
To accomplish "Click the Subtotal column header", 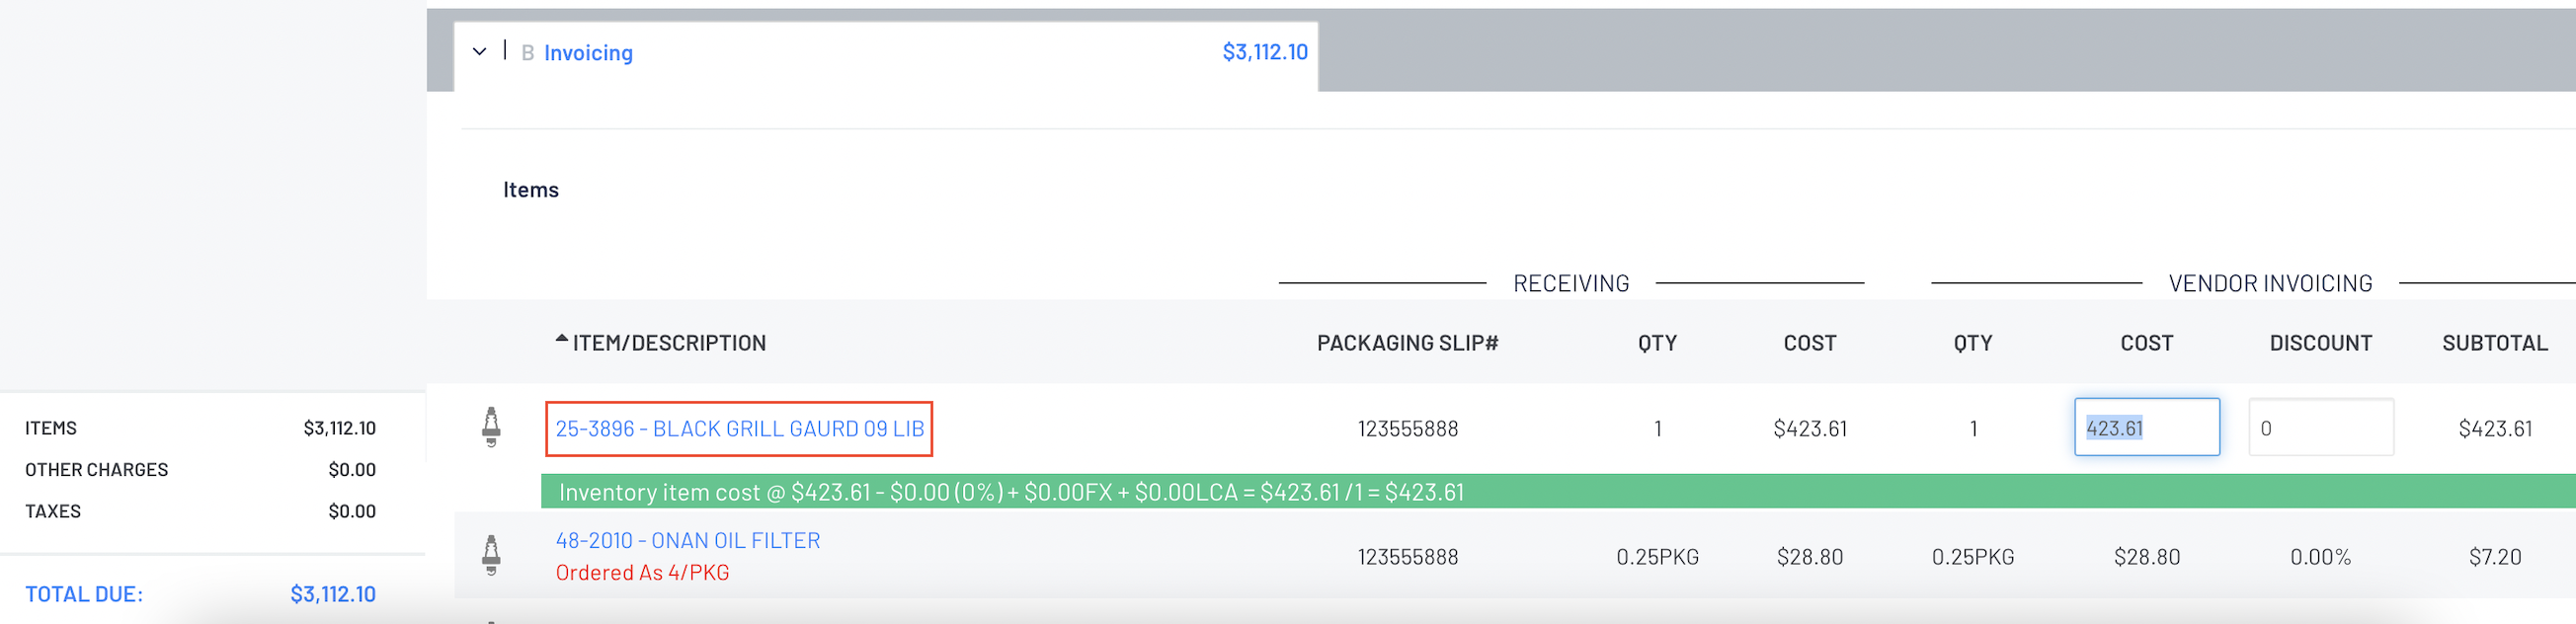I will point(2494,343).
